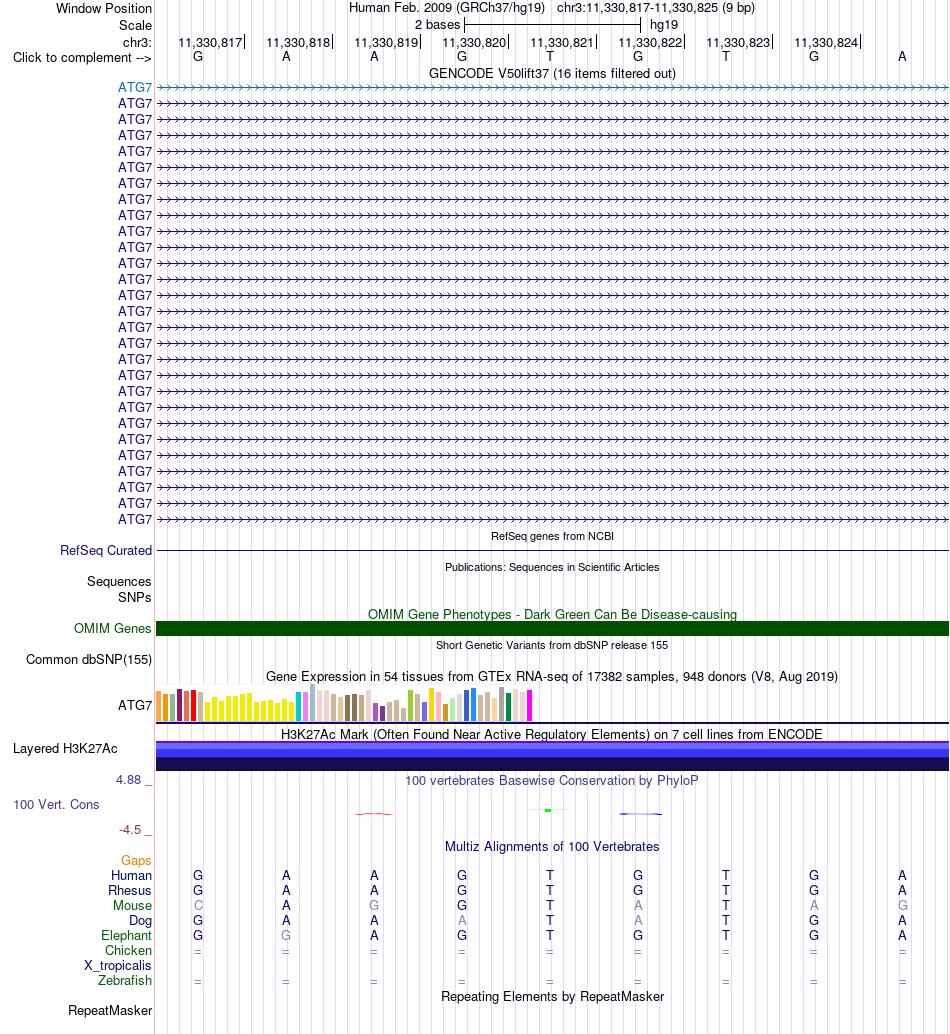Click the Chicken alignment row label
Screen dimensions: 950x1034
(x=129, y=950)
